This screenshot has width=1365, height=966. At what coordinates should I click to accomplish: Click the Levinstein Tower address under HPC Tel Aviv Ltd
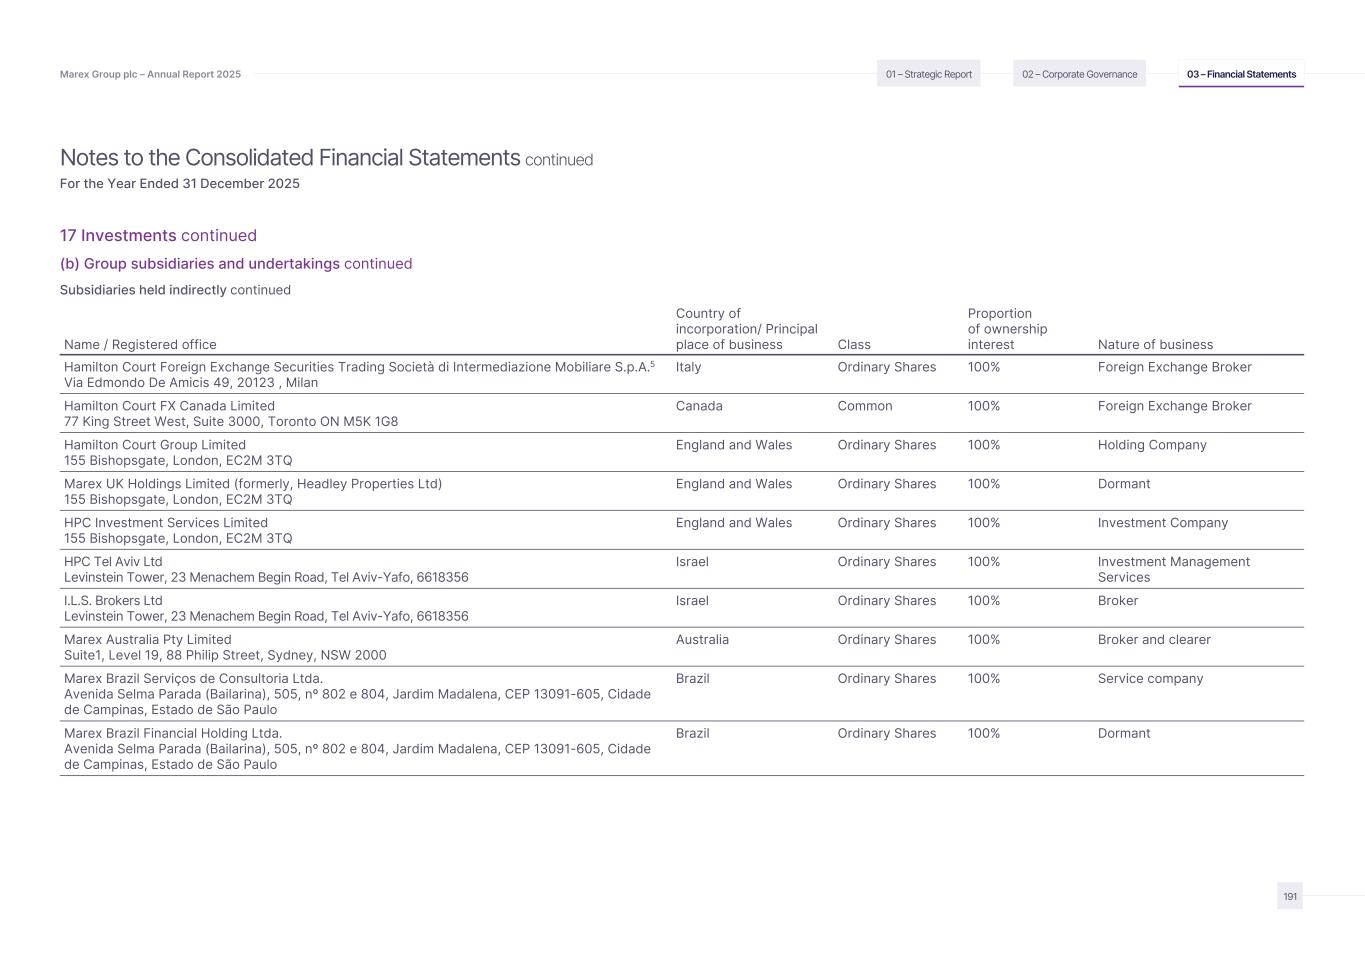(266, 578)
